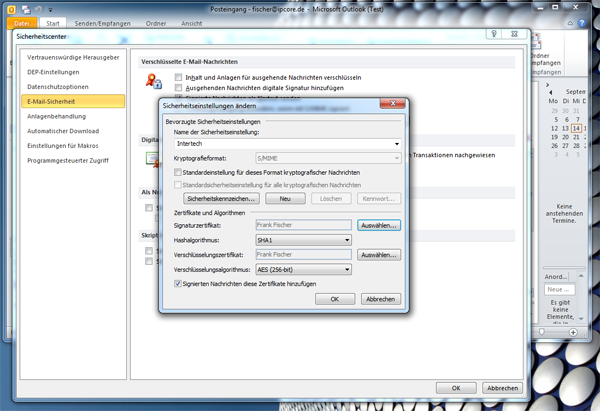Uncheck Signierten Nachrichten diese Zertifikate hinzufügen
The width and height of the screenshot is (600, 411).
[x=178, y=284]
